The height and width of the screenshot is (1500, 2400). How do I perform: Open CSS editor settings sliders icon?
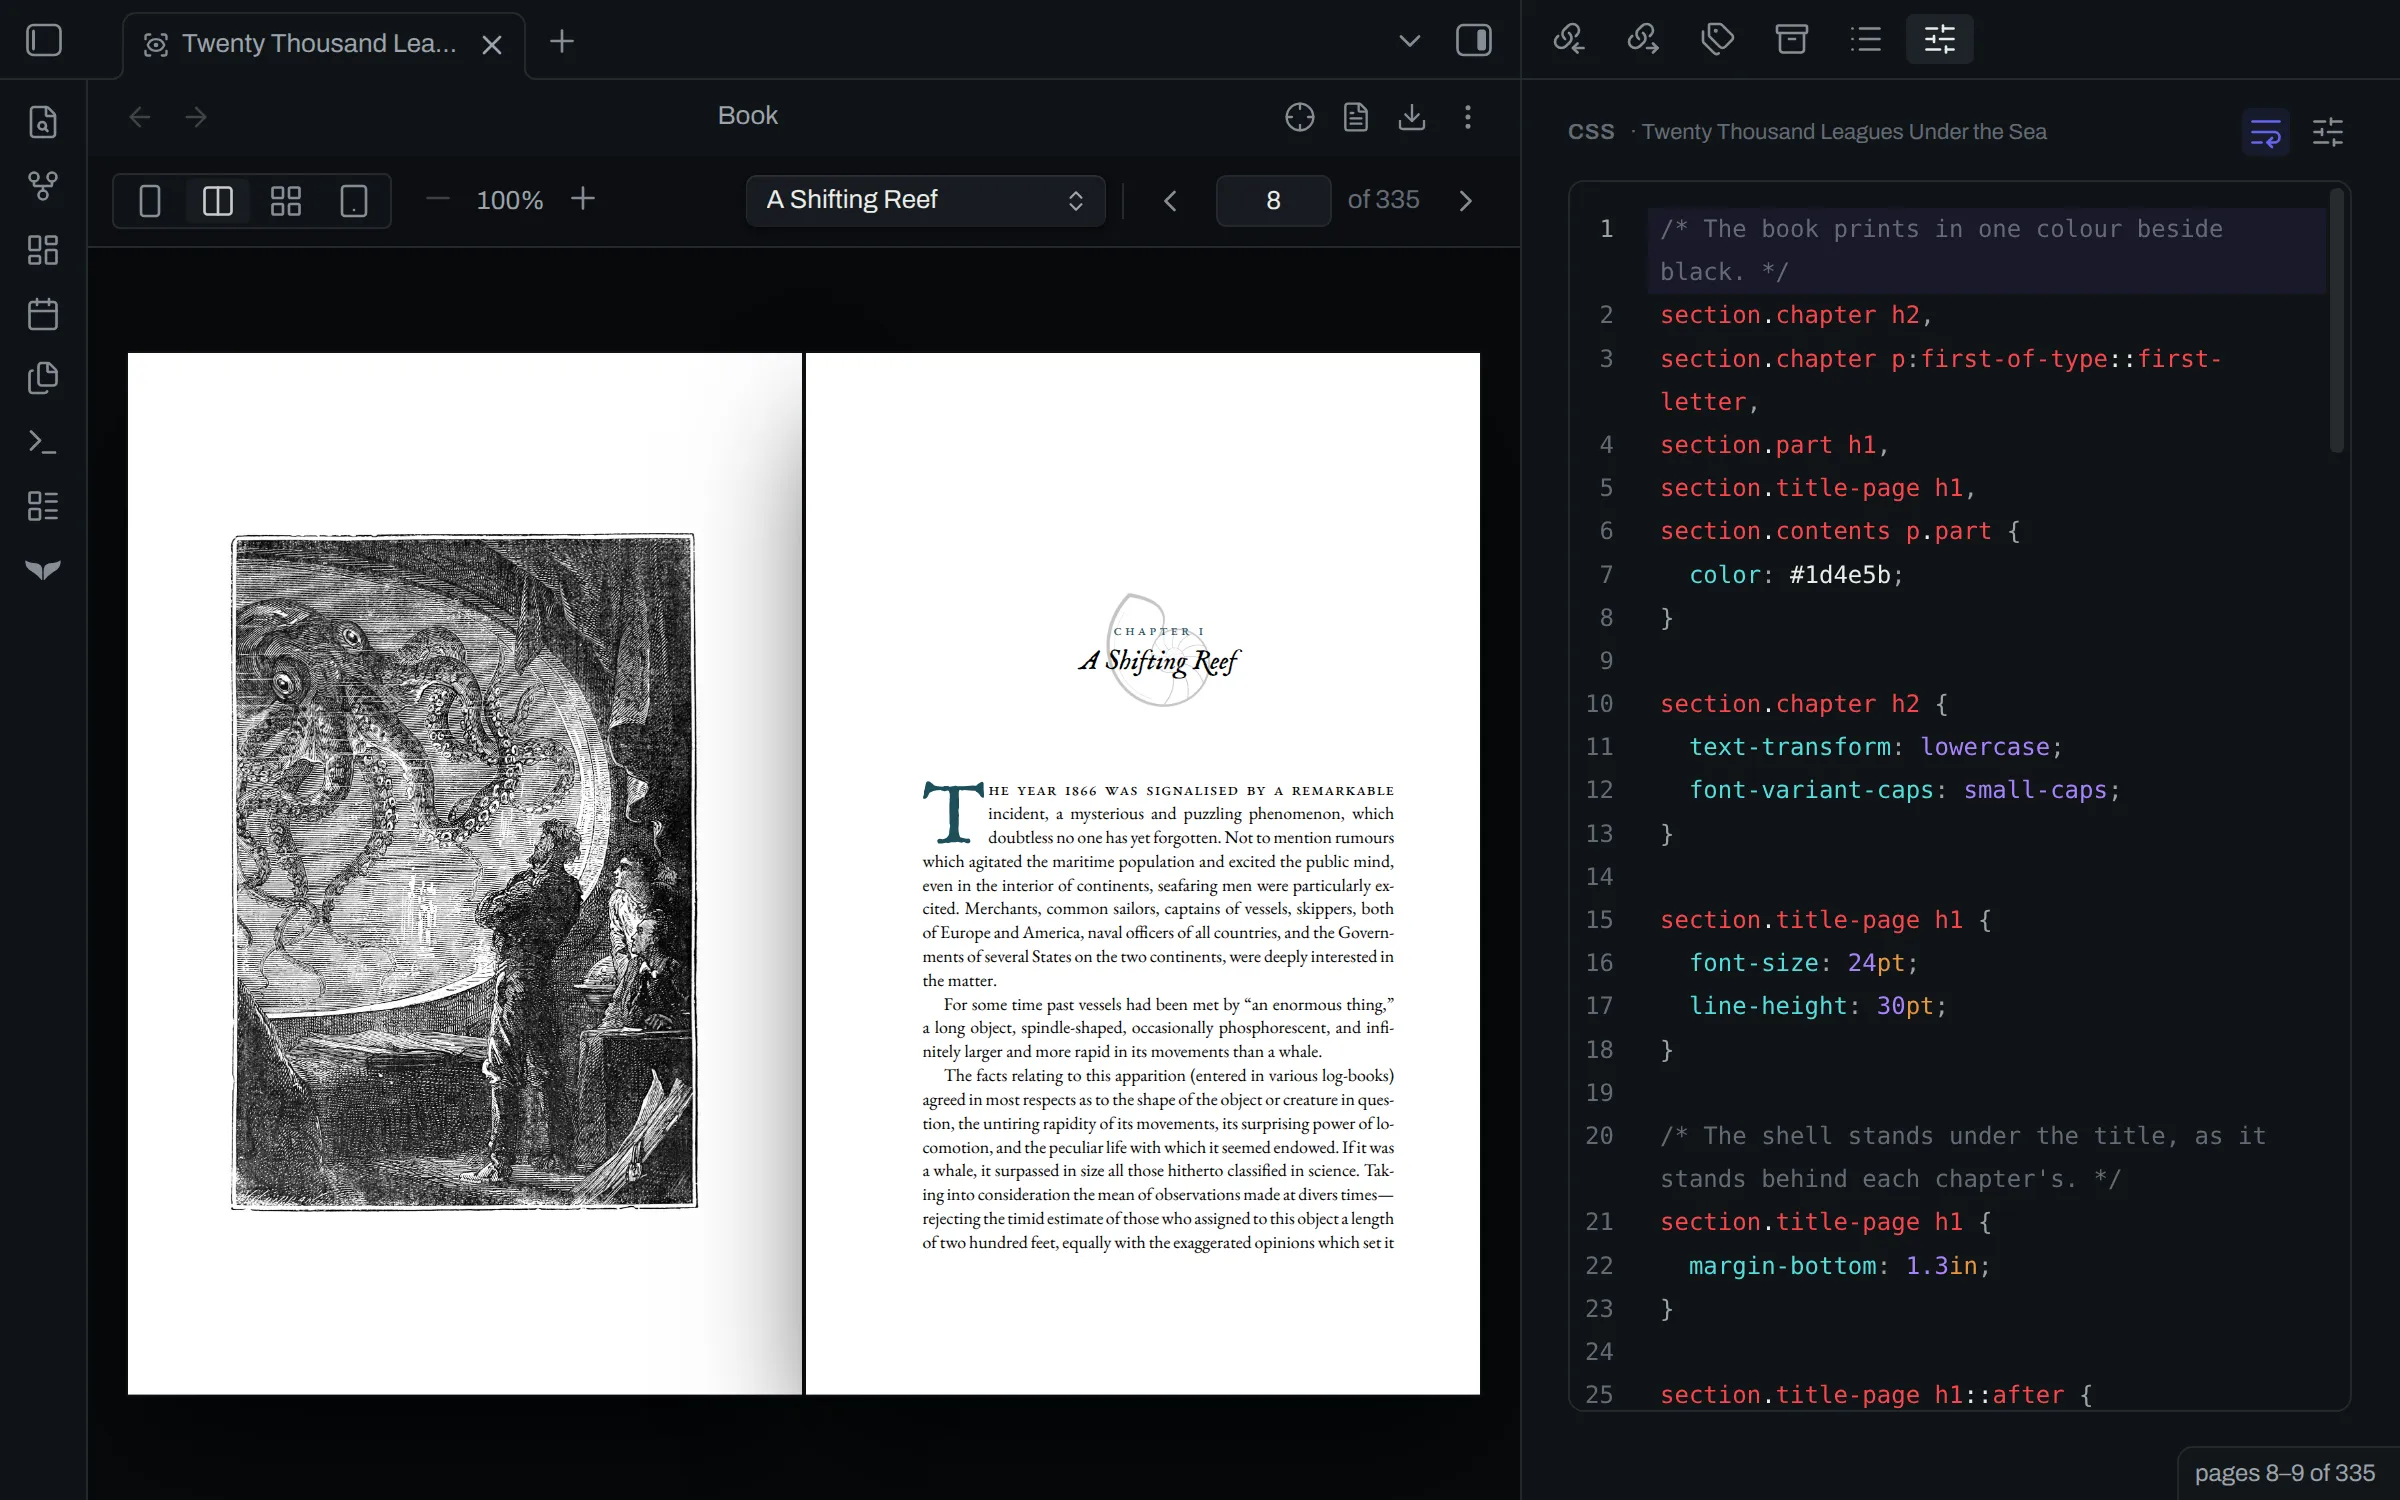pos(2328,132)
